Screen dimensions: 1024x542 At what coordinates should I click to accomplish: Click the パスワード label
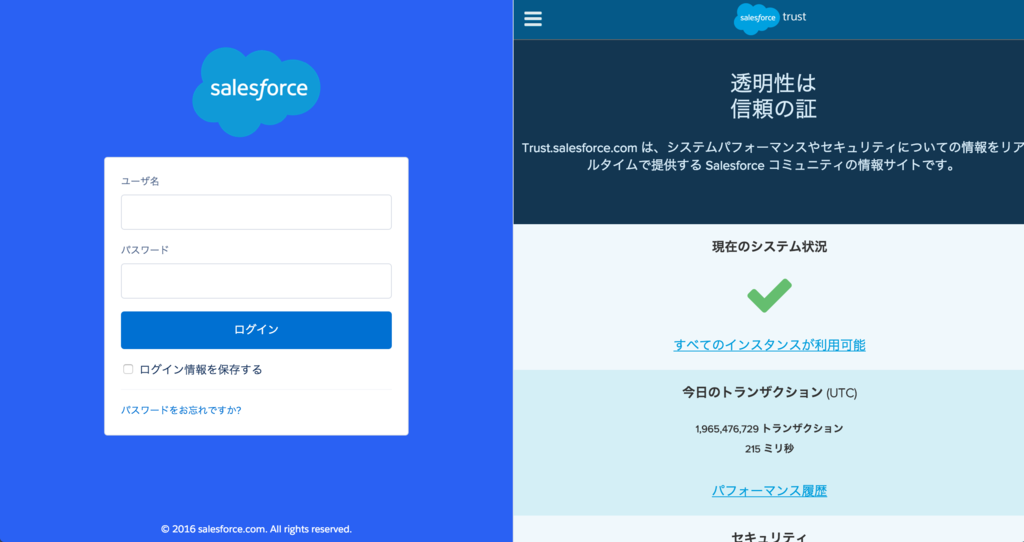pyautogui.click(x=144, y=249)
